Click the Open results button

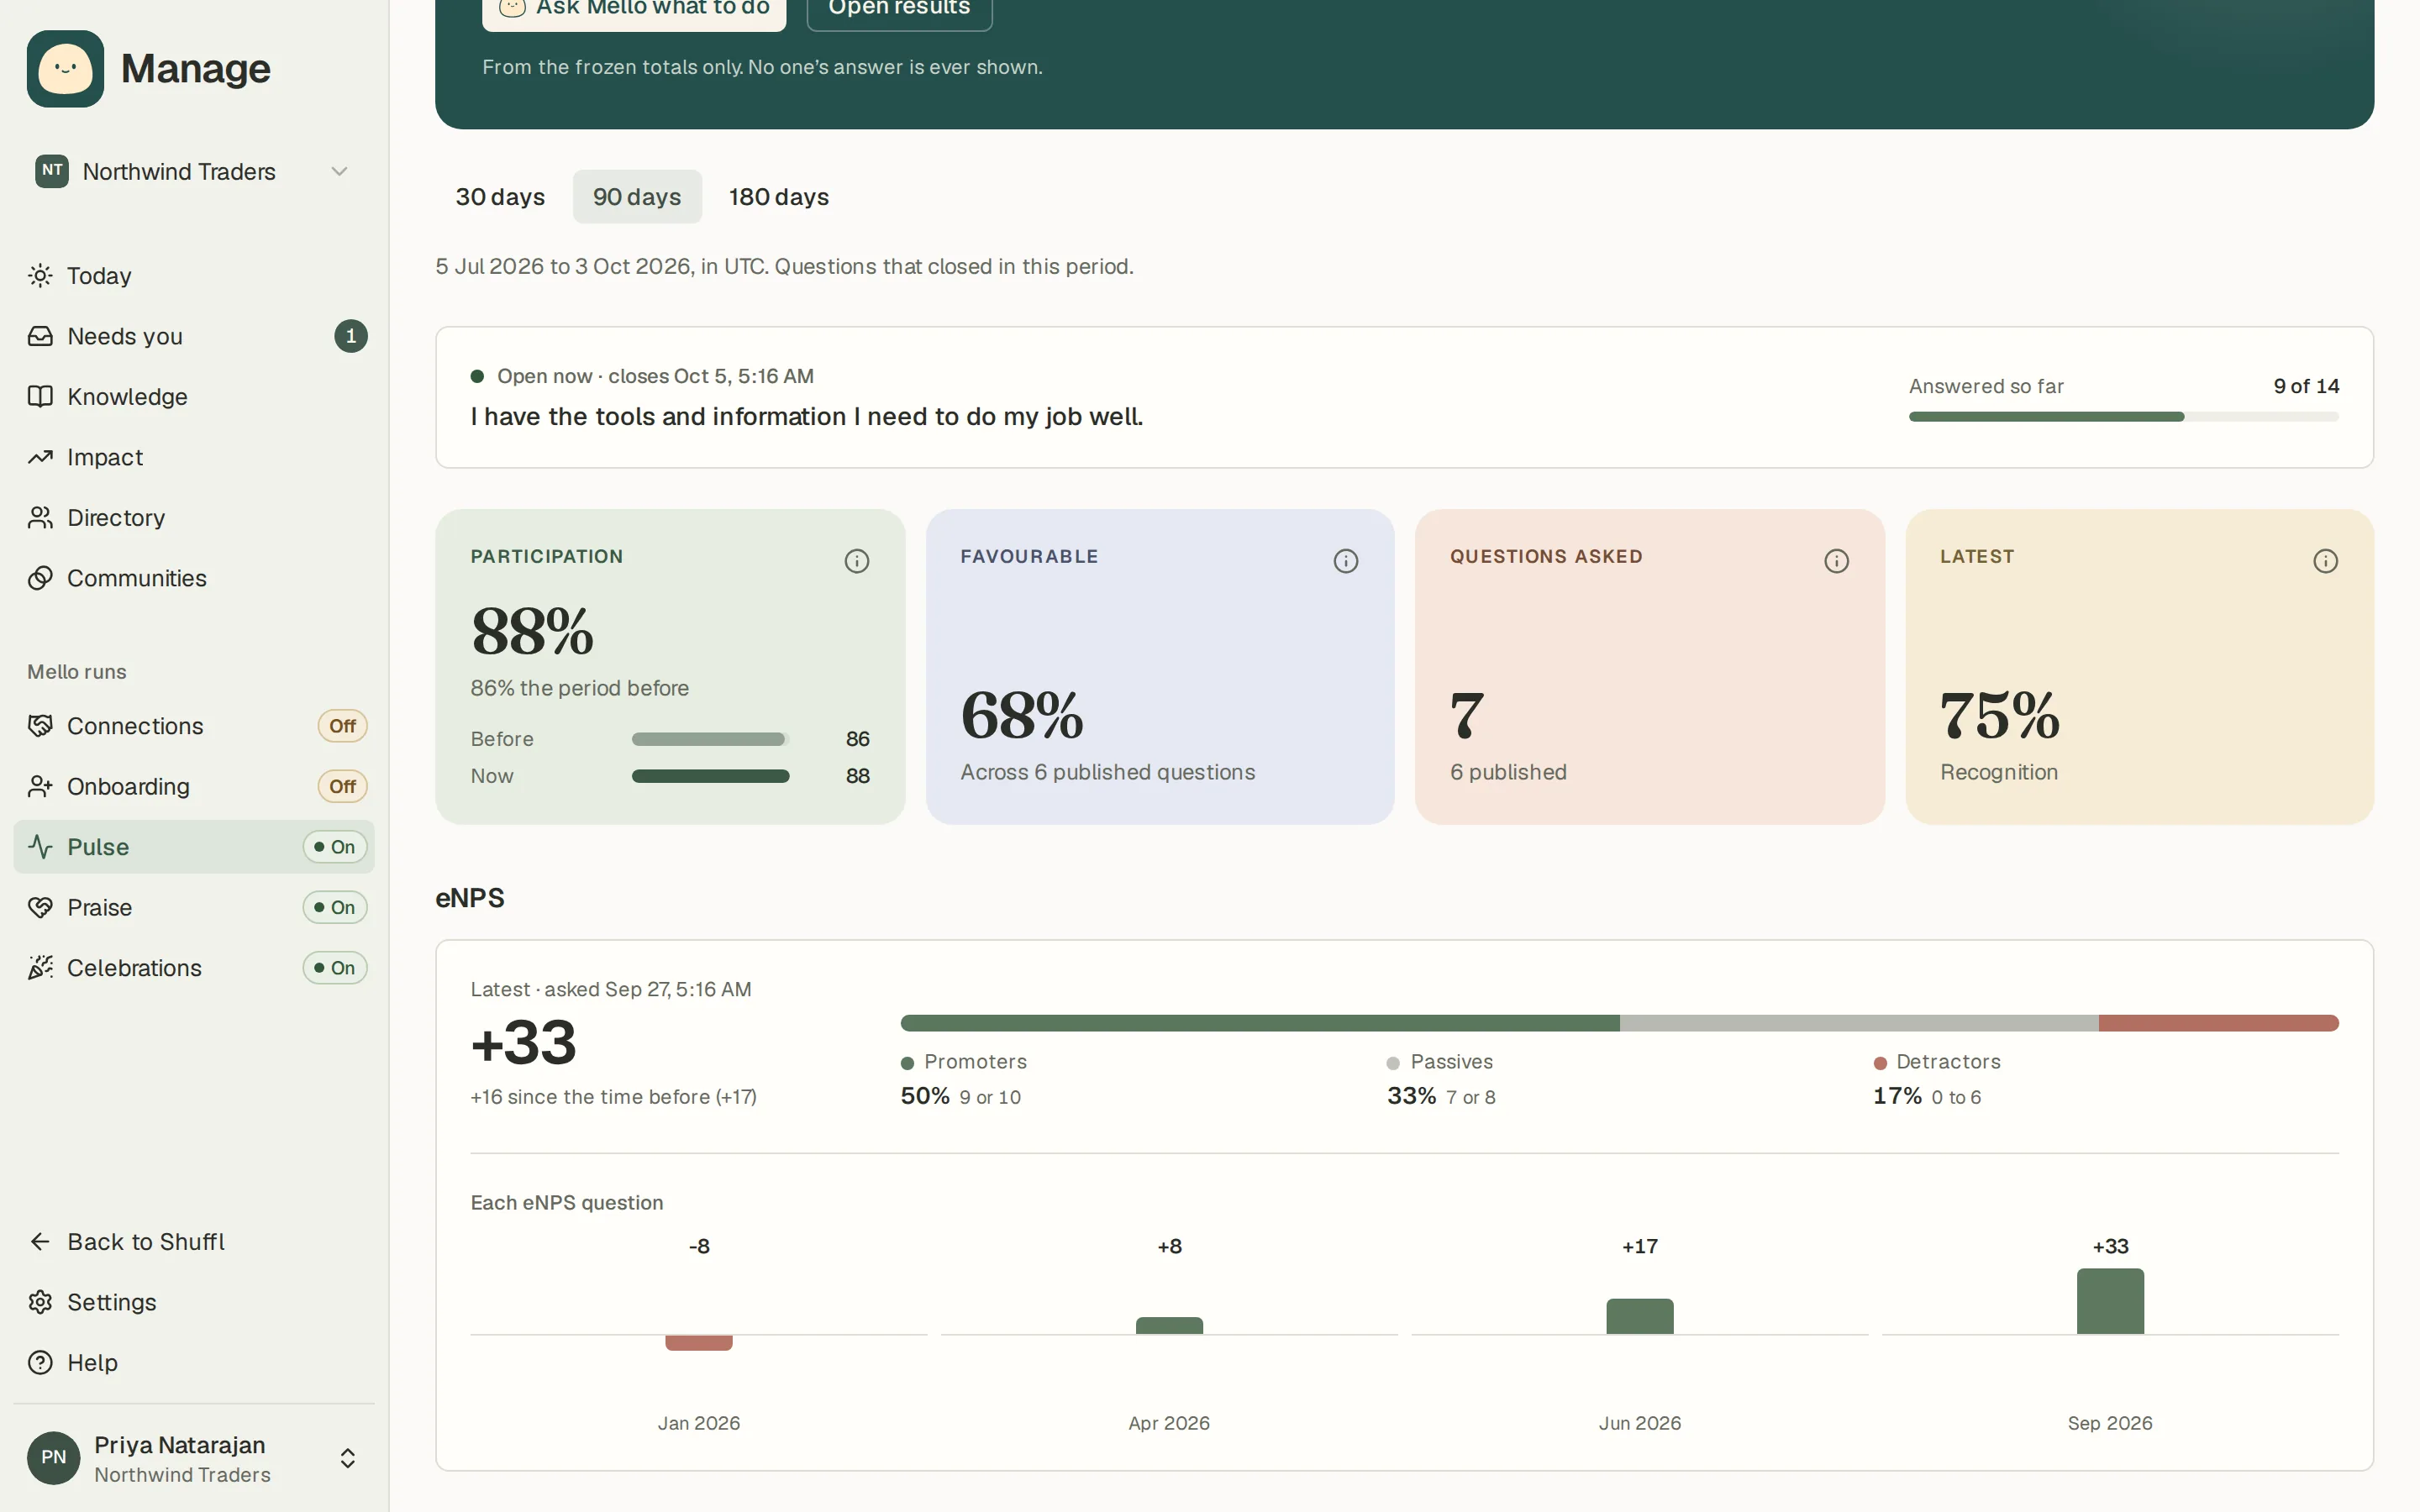pos(899,8)
